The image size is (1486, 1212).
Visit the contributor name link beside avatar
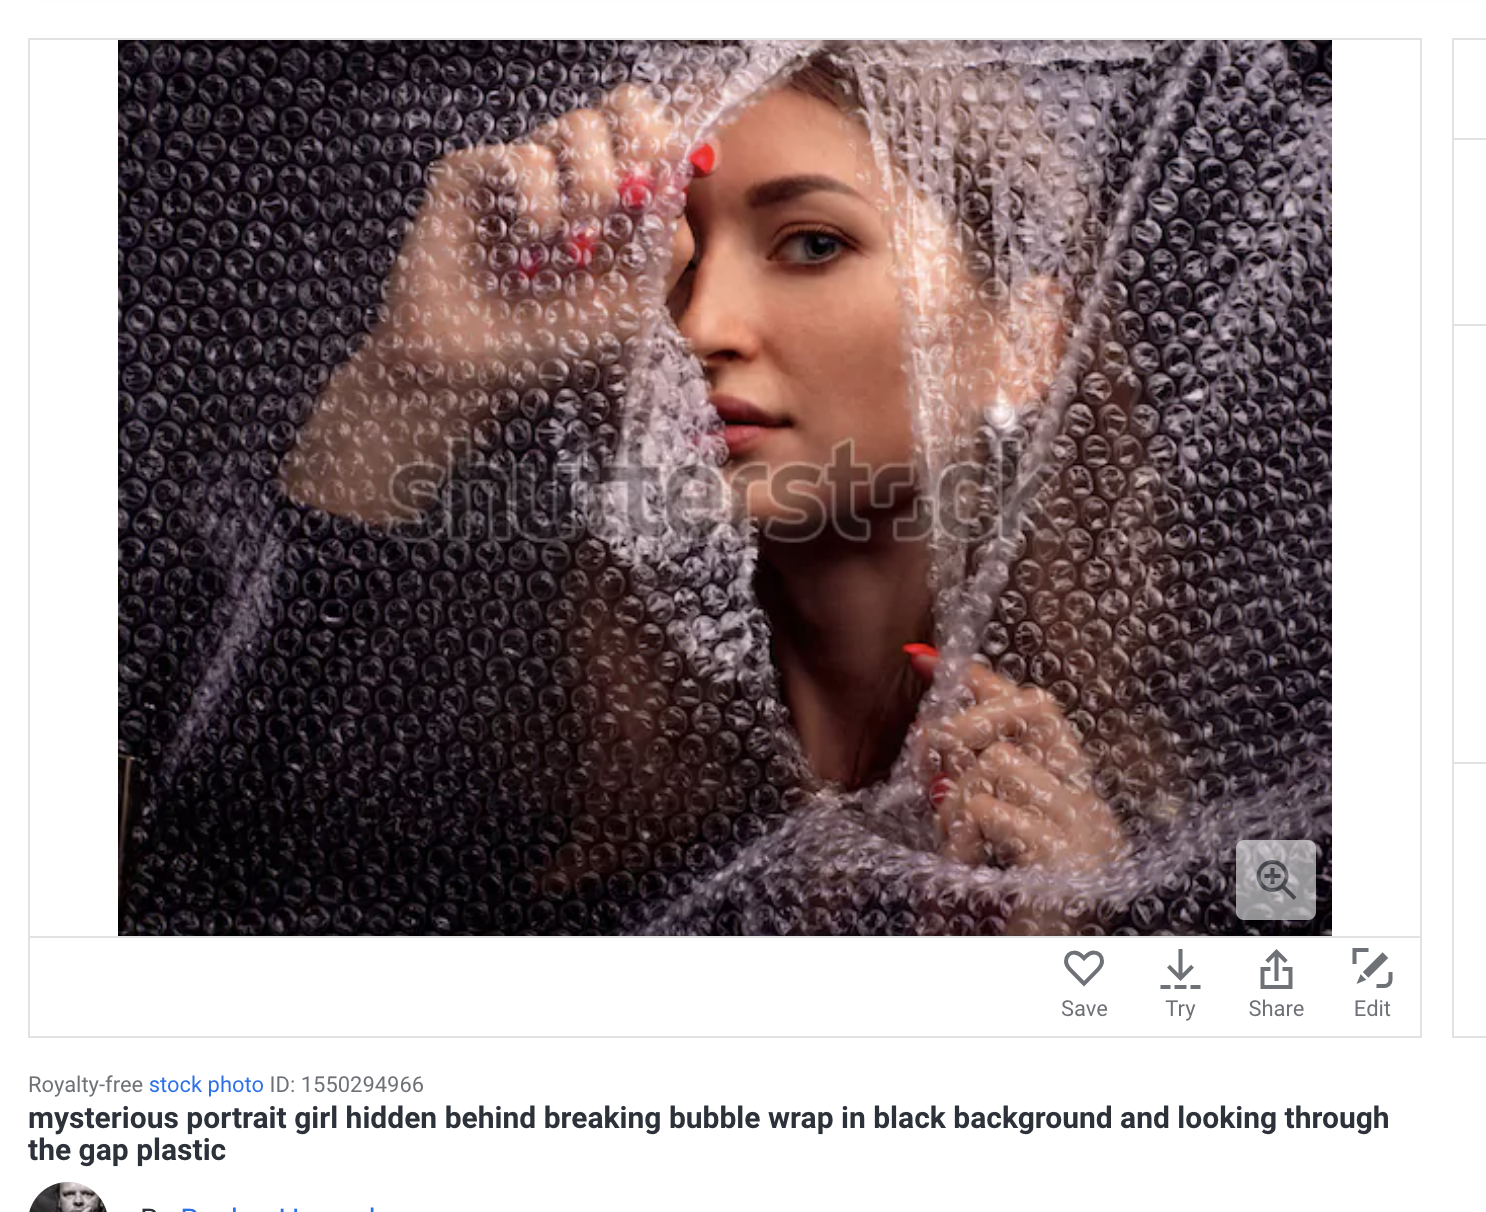278,1208
